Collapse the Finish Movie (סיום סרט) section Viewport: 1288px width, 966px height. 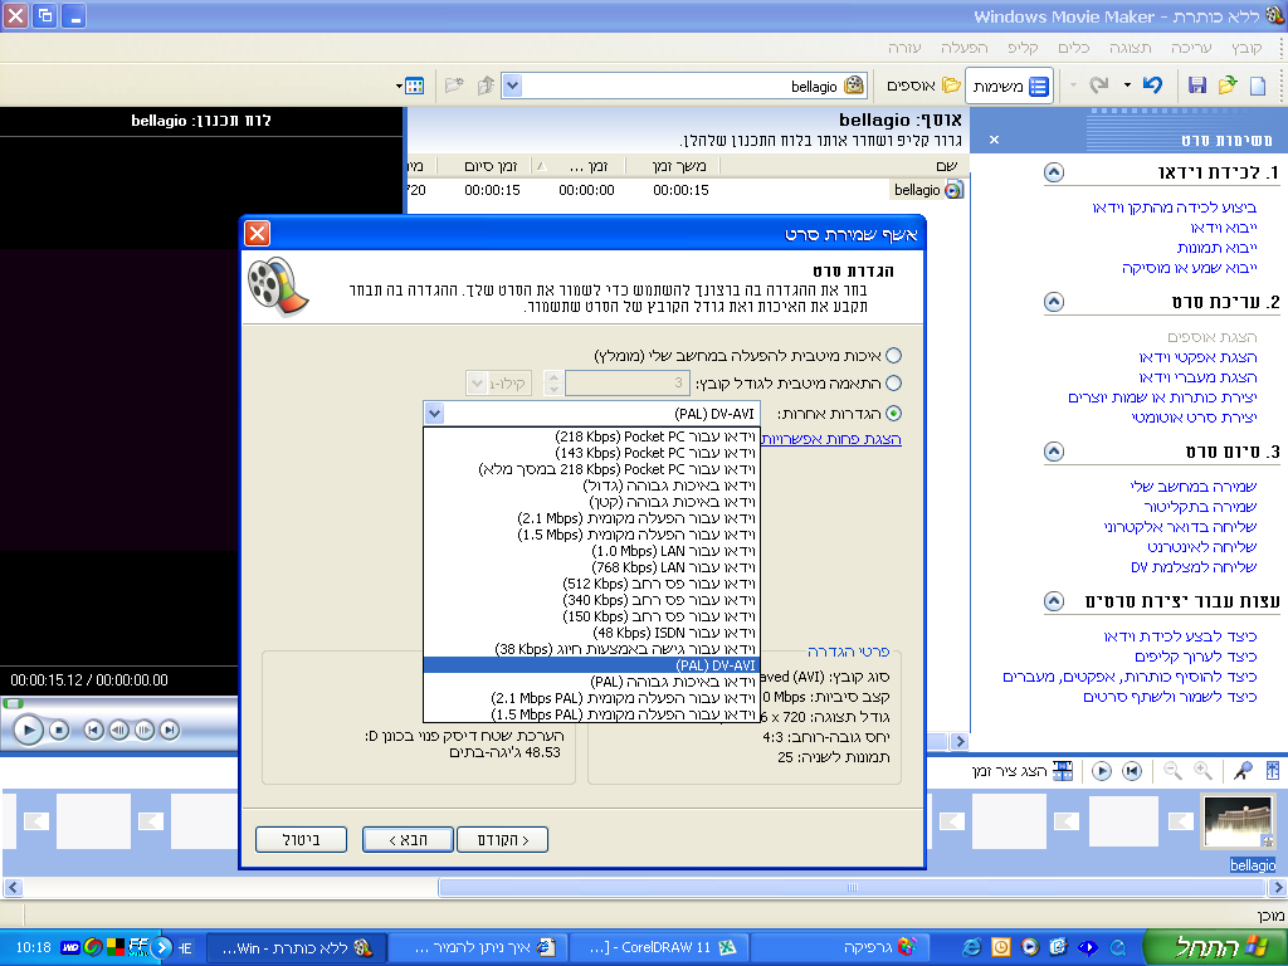point(1053,452)
